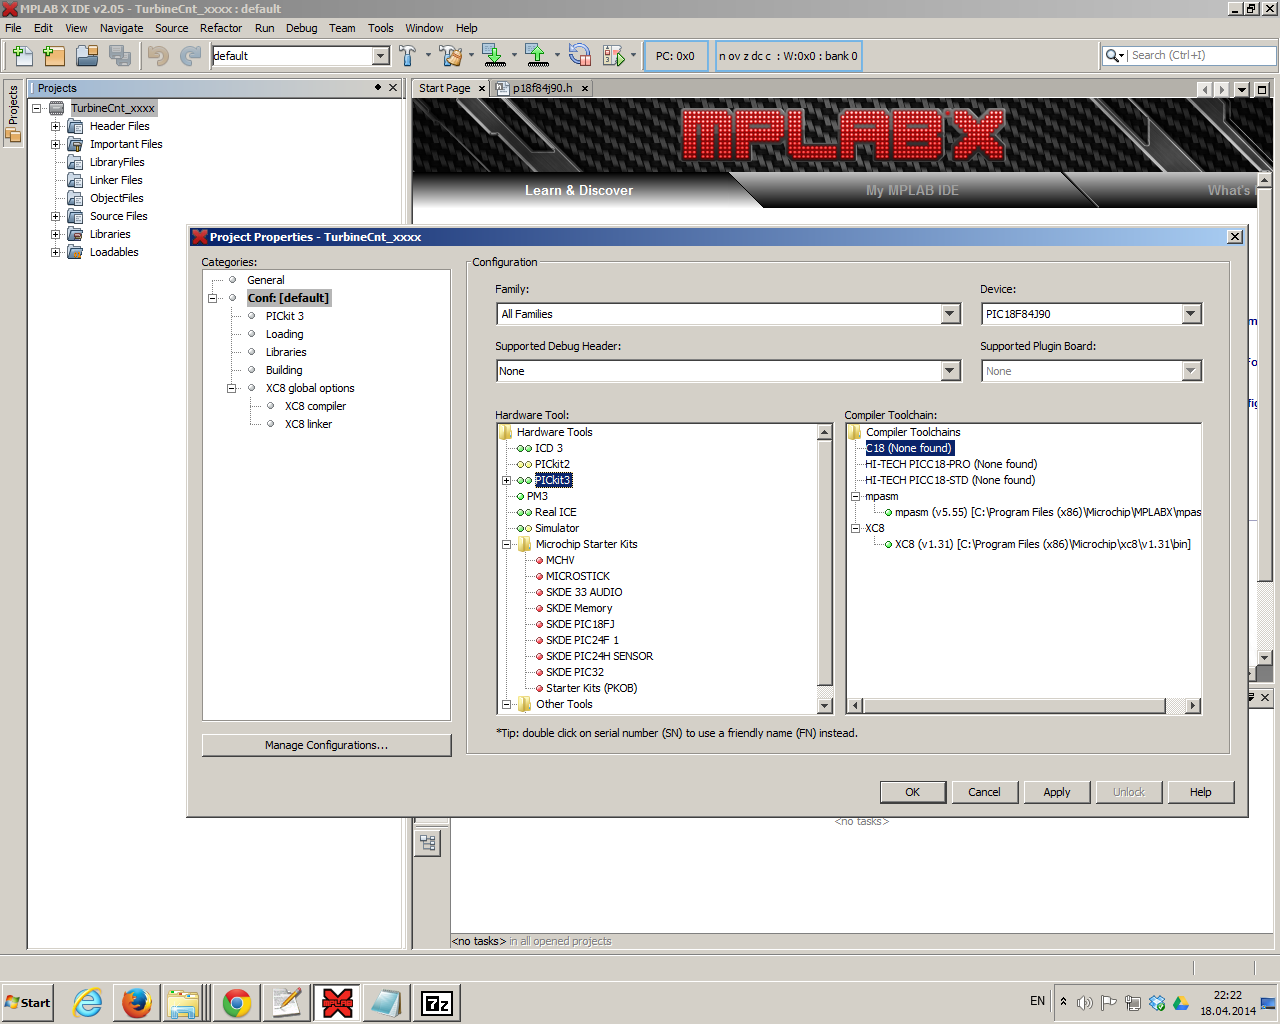Open the File menu
The width and height of the screenshot is (1280, 1024).
tap(13, 28)
